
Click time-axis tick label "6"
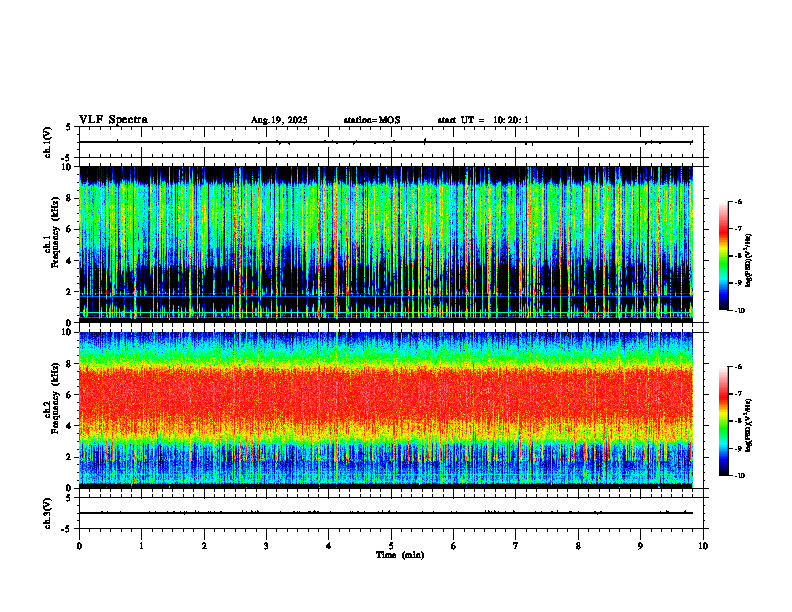click(453, 546)
